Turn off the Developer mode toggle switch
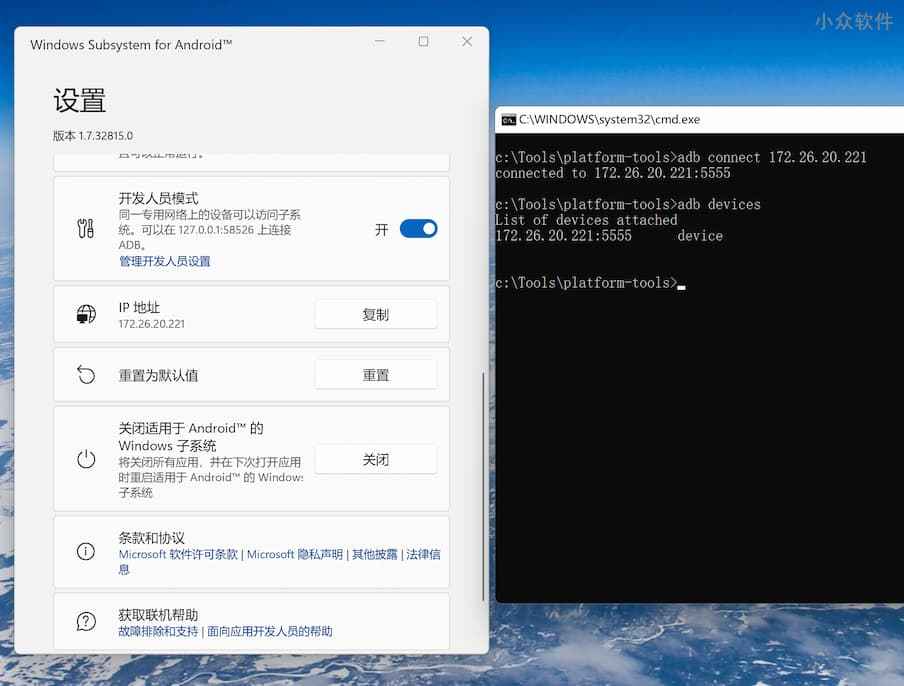Viewport: 904px width, 686px height. click(x=419, y=229)
